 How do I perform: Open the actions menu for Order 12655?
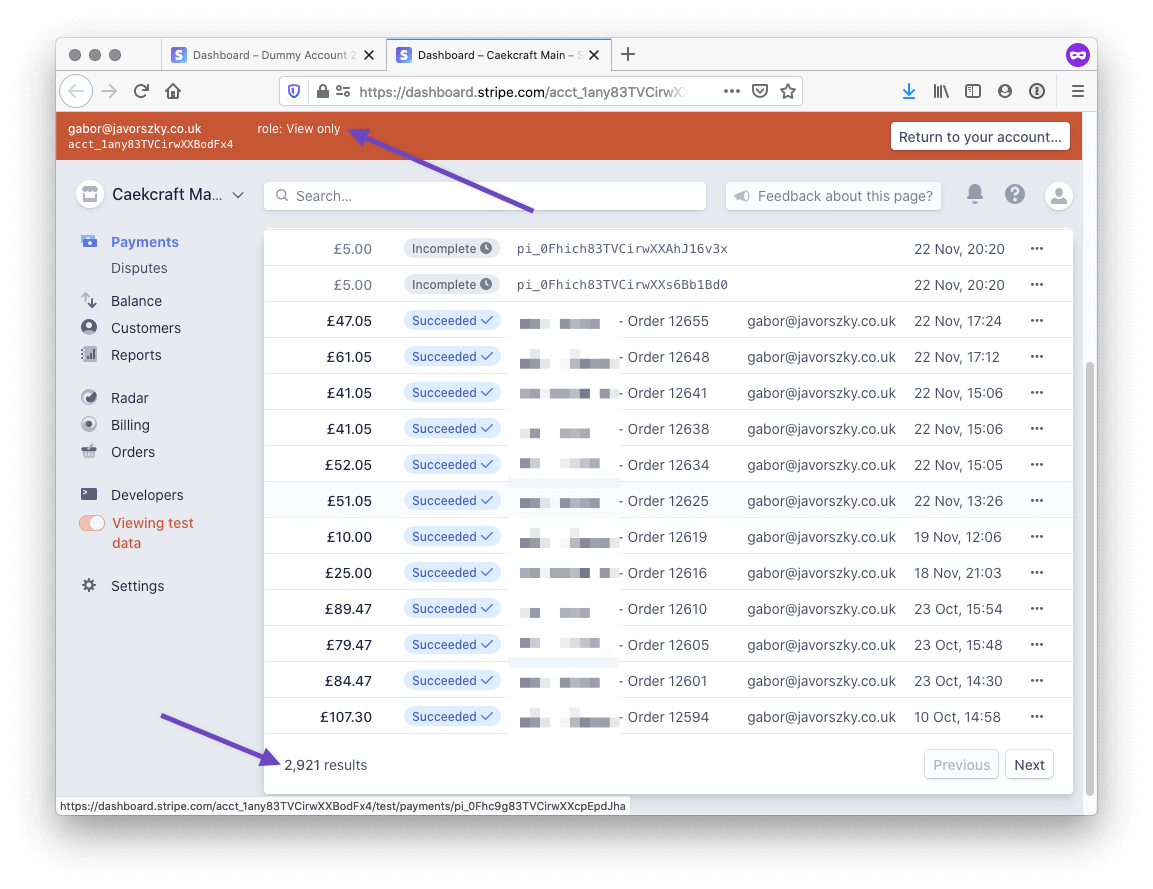pos(1037,320)
